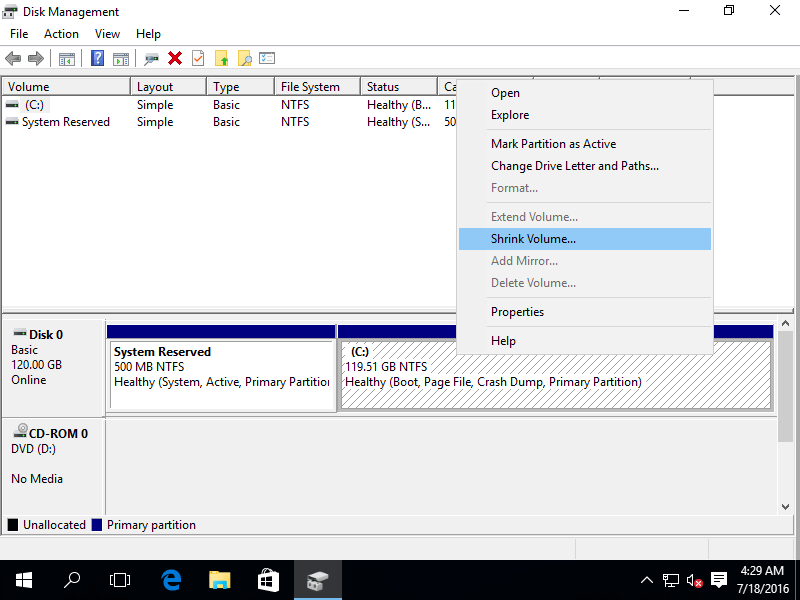This screenshot has height=600, width=800.
Task: Choose Shrink Volume... from the context menu
Action: click(x=585, y=239)
